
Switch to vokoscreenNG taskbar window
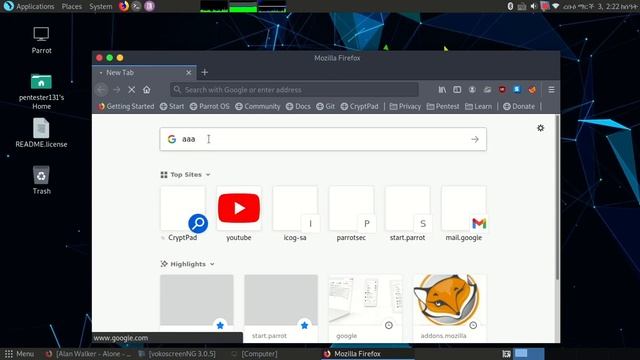[x=177, y=354]
